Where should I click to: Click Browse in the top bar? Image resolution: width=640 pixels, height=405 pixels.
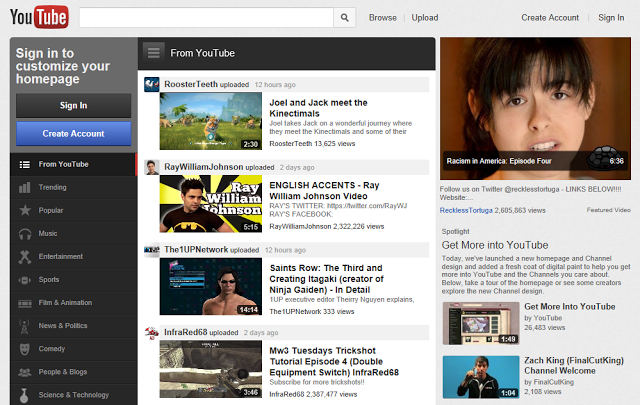tap(382, 18)
